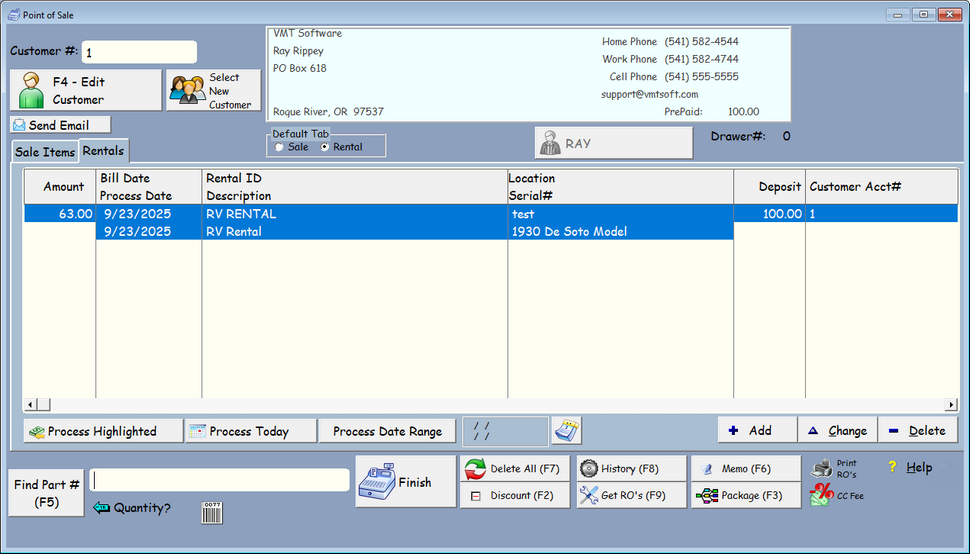Change the selected rental
The image size is (970, 554).
point(838,430)
